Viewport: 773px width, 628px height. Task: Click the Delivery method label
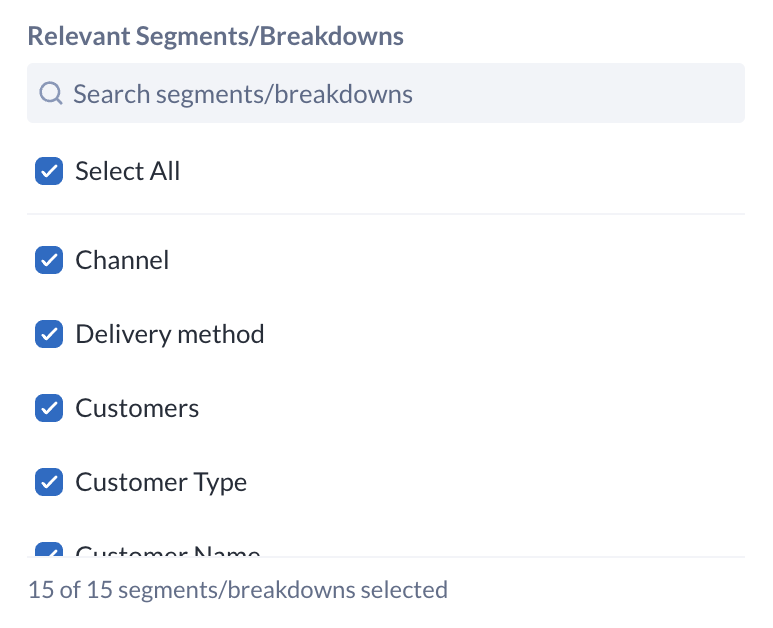(x=170, y=334)
